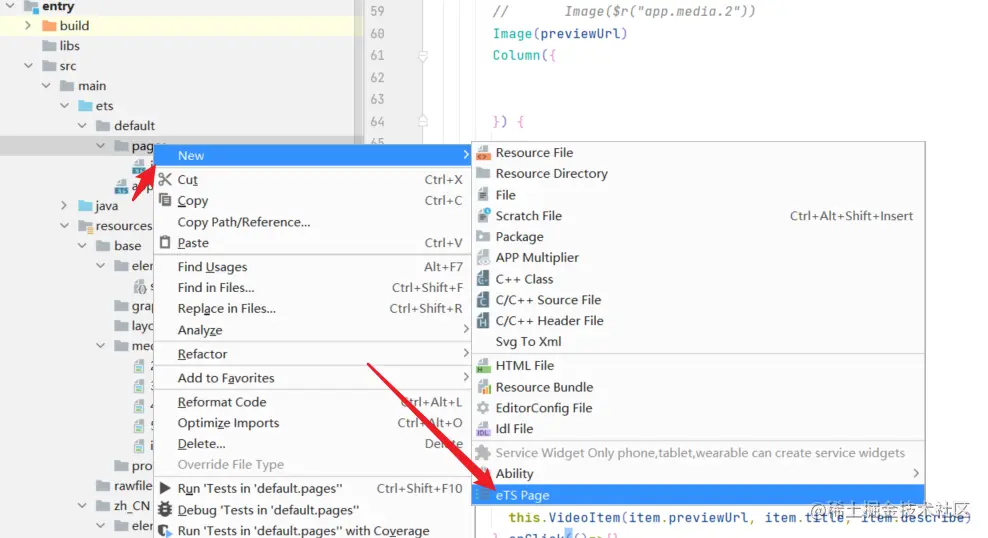
Task: Choose Replace in Files option
Action: [313, 309]
